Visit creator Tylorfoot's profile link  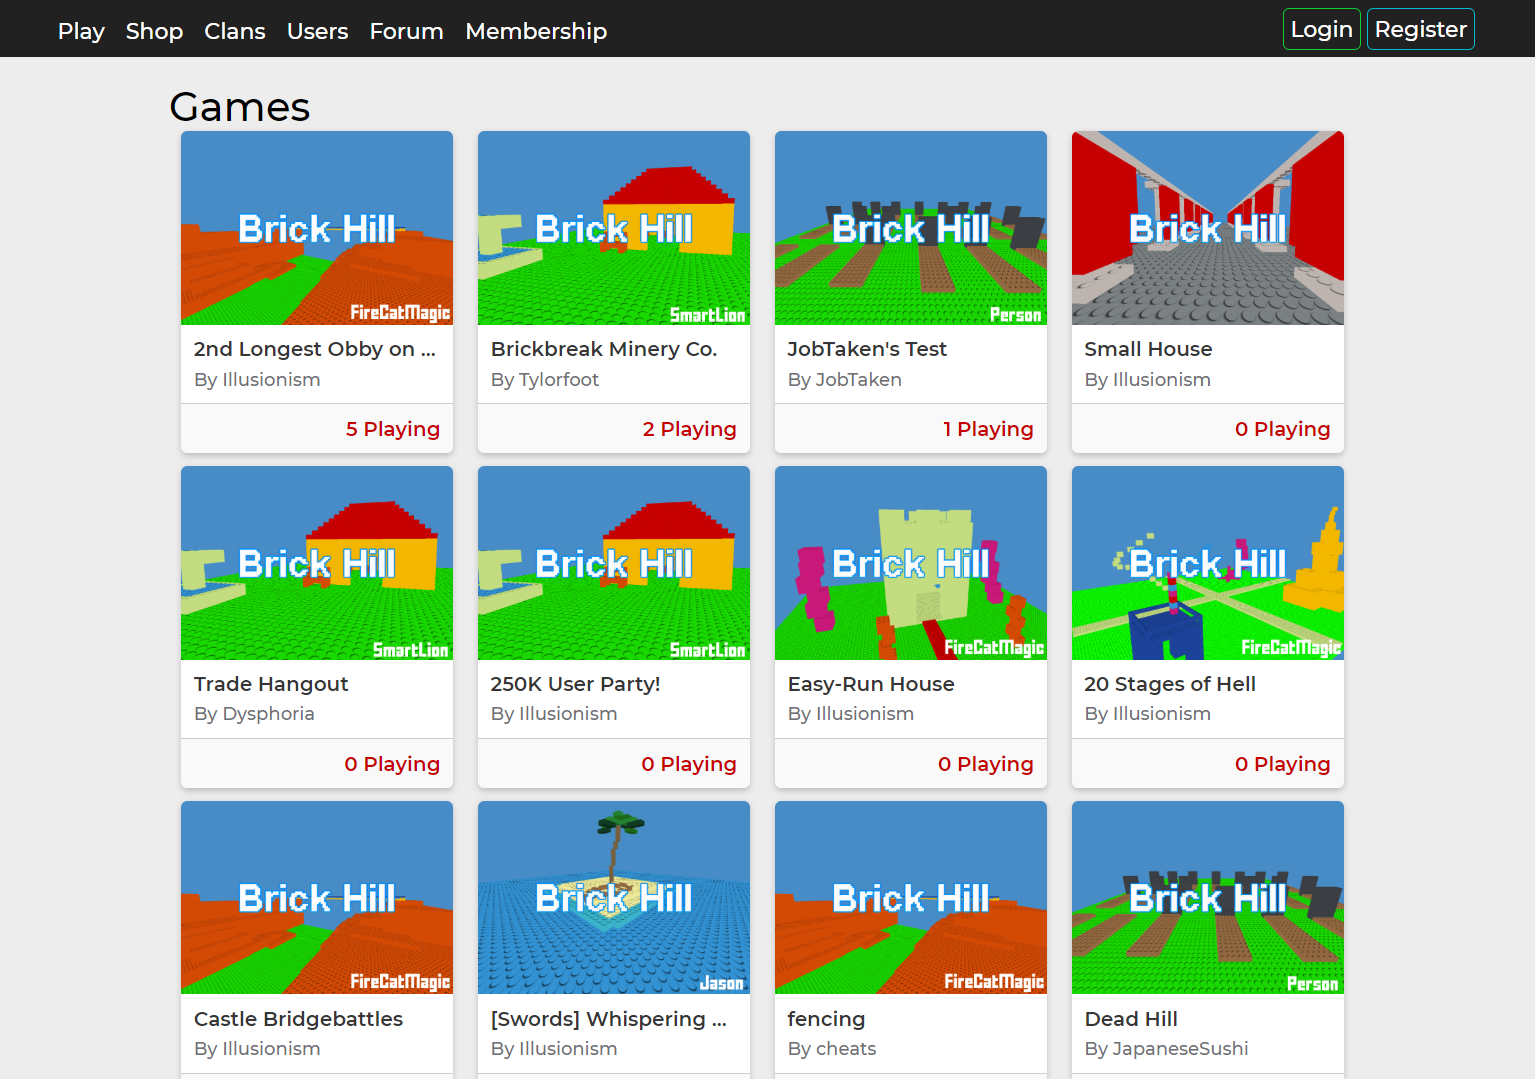click(558, 380)
